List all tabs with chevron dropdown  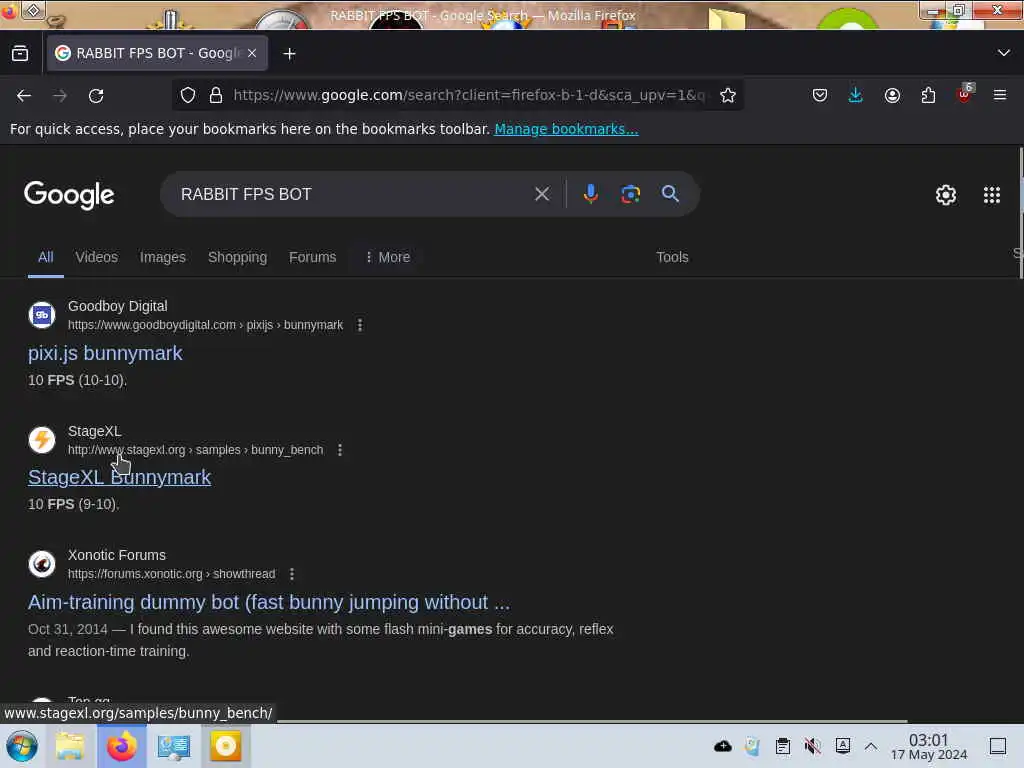click(x=1004, y=53)
